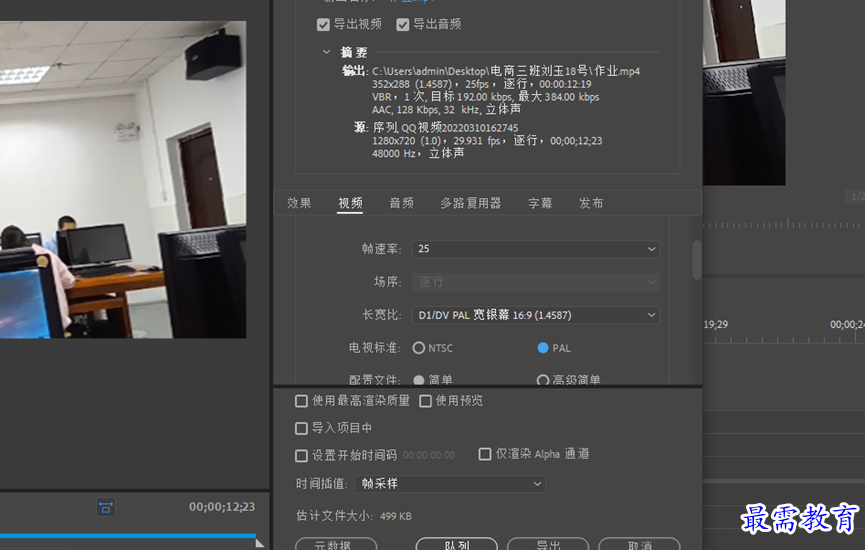Uncheck the 导出音频 checkbox
This screenshot has height=550, width=865.
(x=403, y=24)
